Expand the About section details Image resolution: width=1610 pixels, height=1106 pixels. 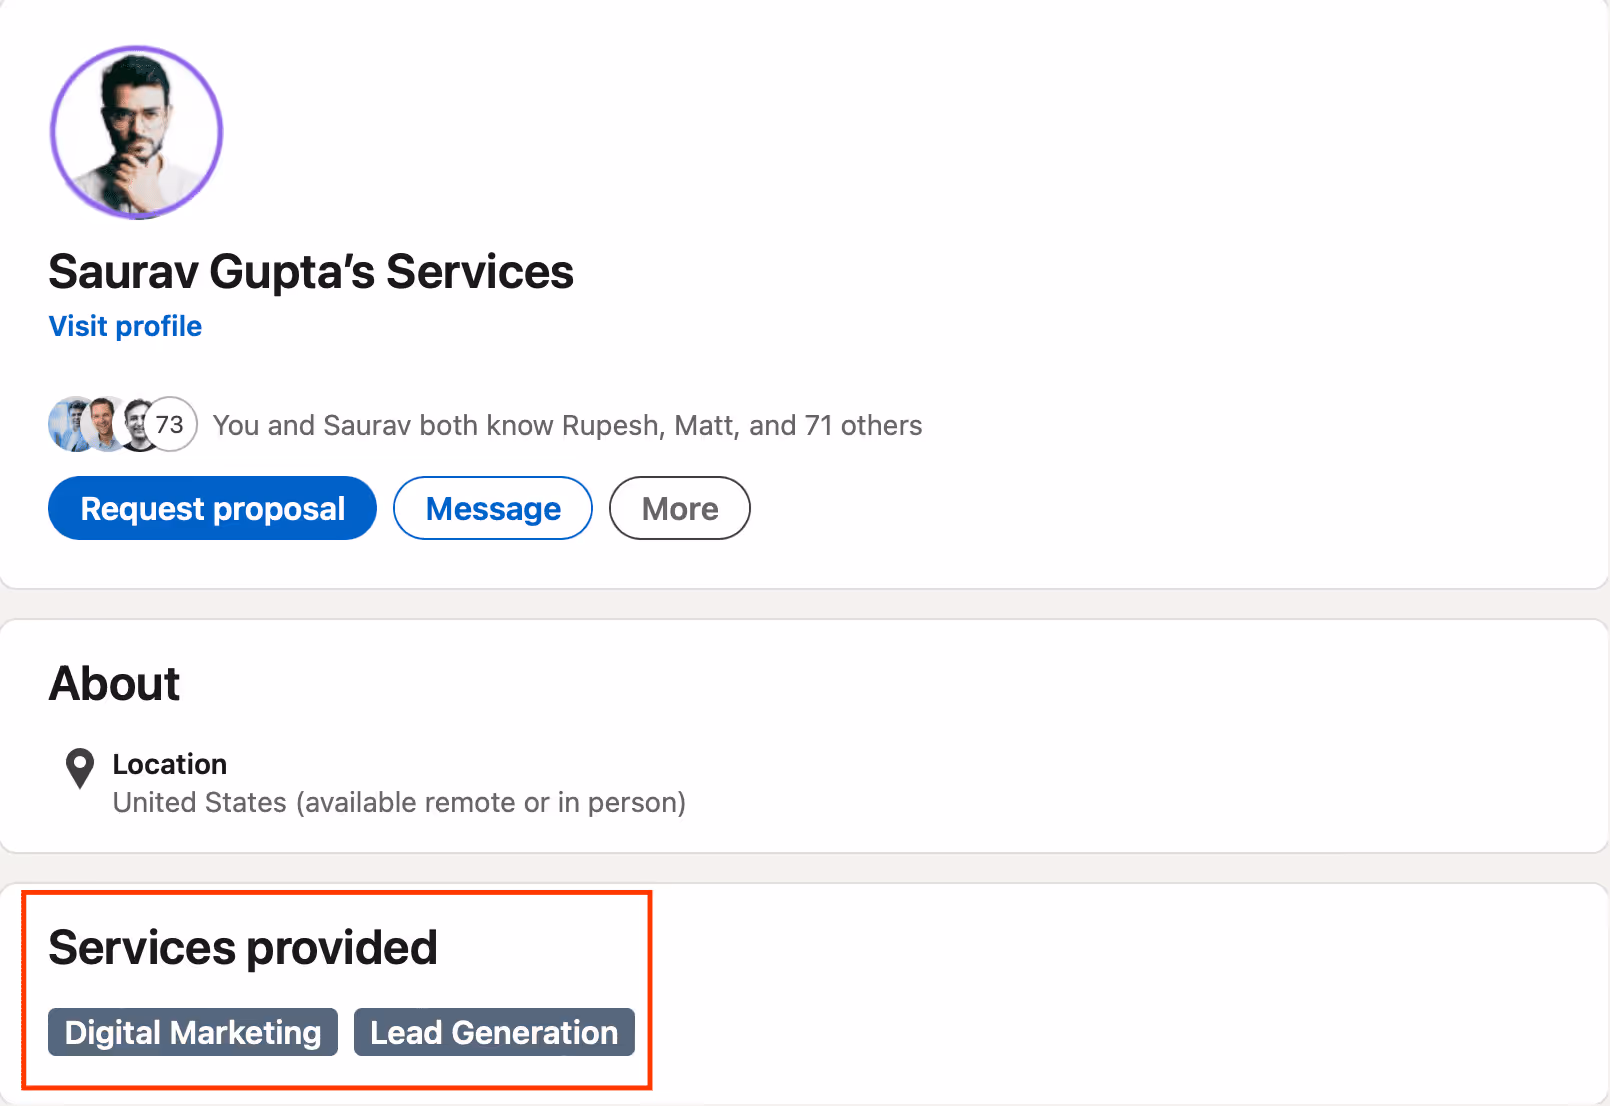(x=114, y=683)
